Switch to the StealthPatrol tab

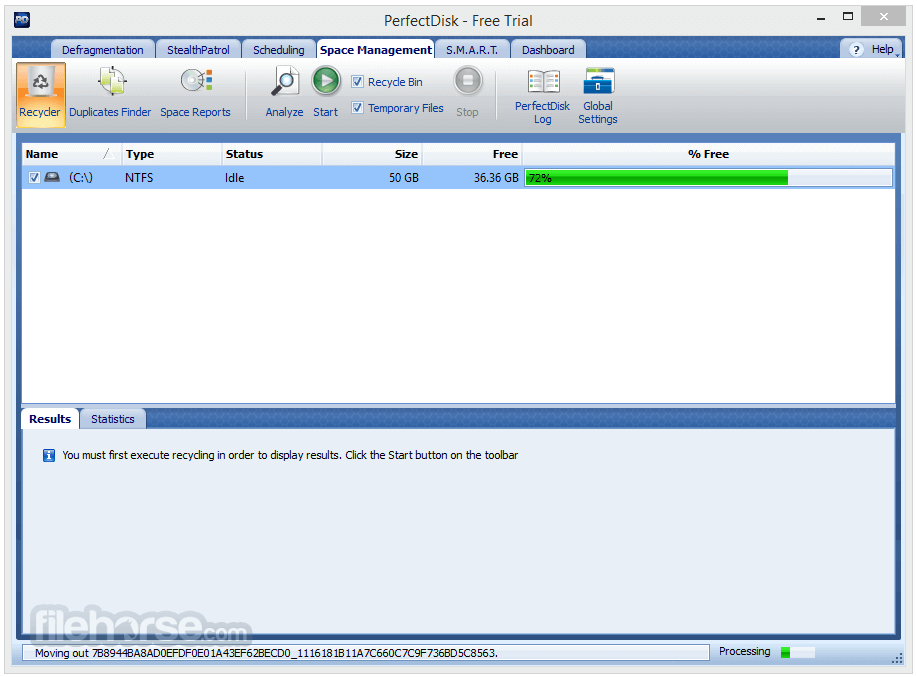pyautogui.click(x=198, y=50)
